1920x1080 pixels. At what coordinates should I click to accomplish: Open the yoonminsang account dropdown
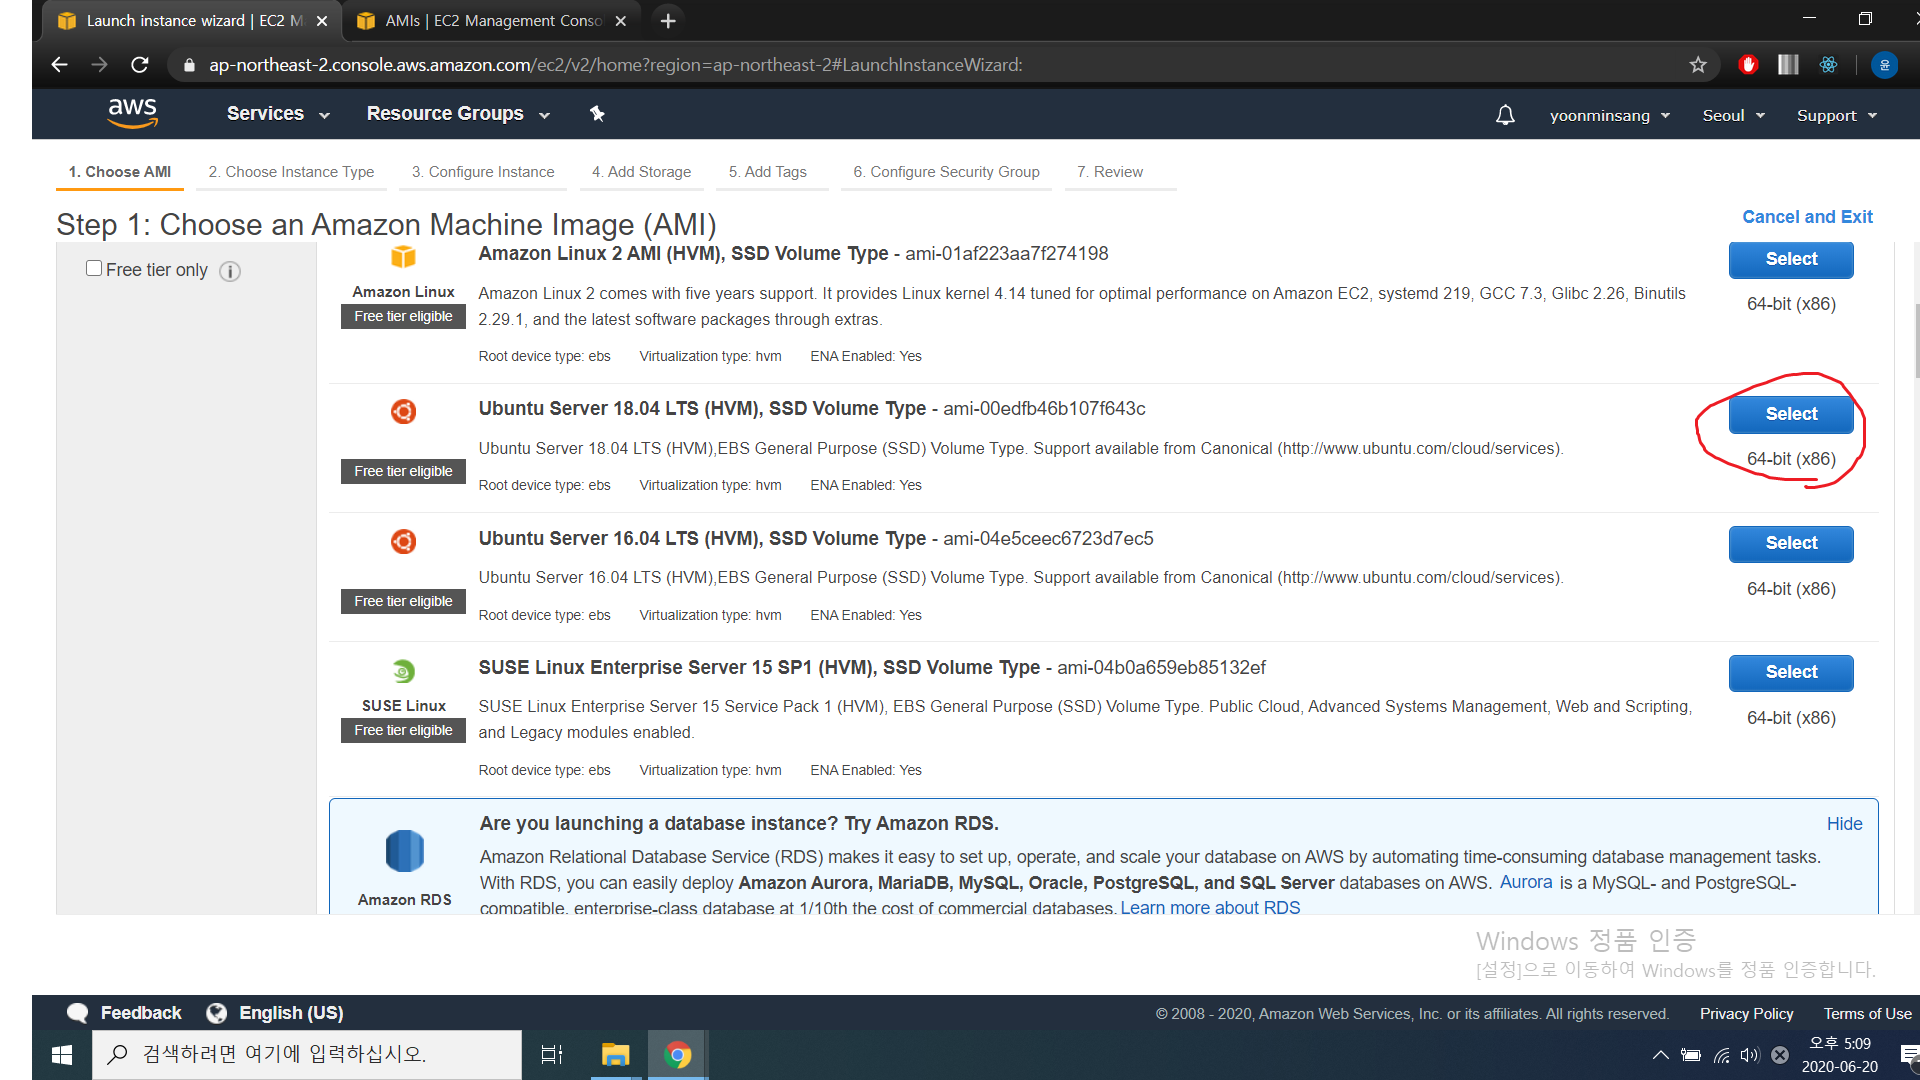(x=1609, y=116)
